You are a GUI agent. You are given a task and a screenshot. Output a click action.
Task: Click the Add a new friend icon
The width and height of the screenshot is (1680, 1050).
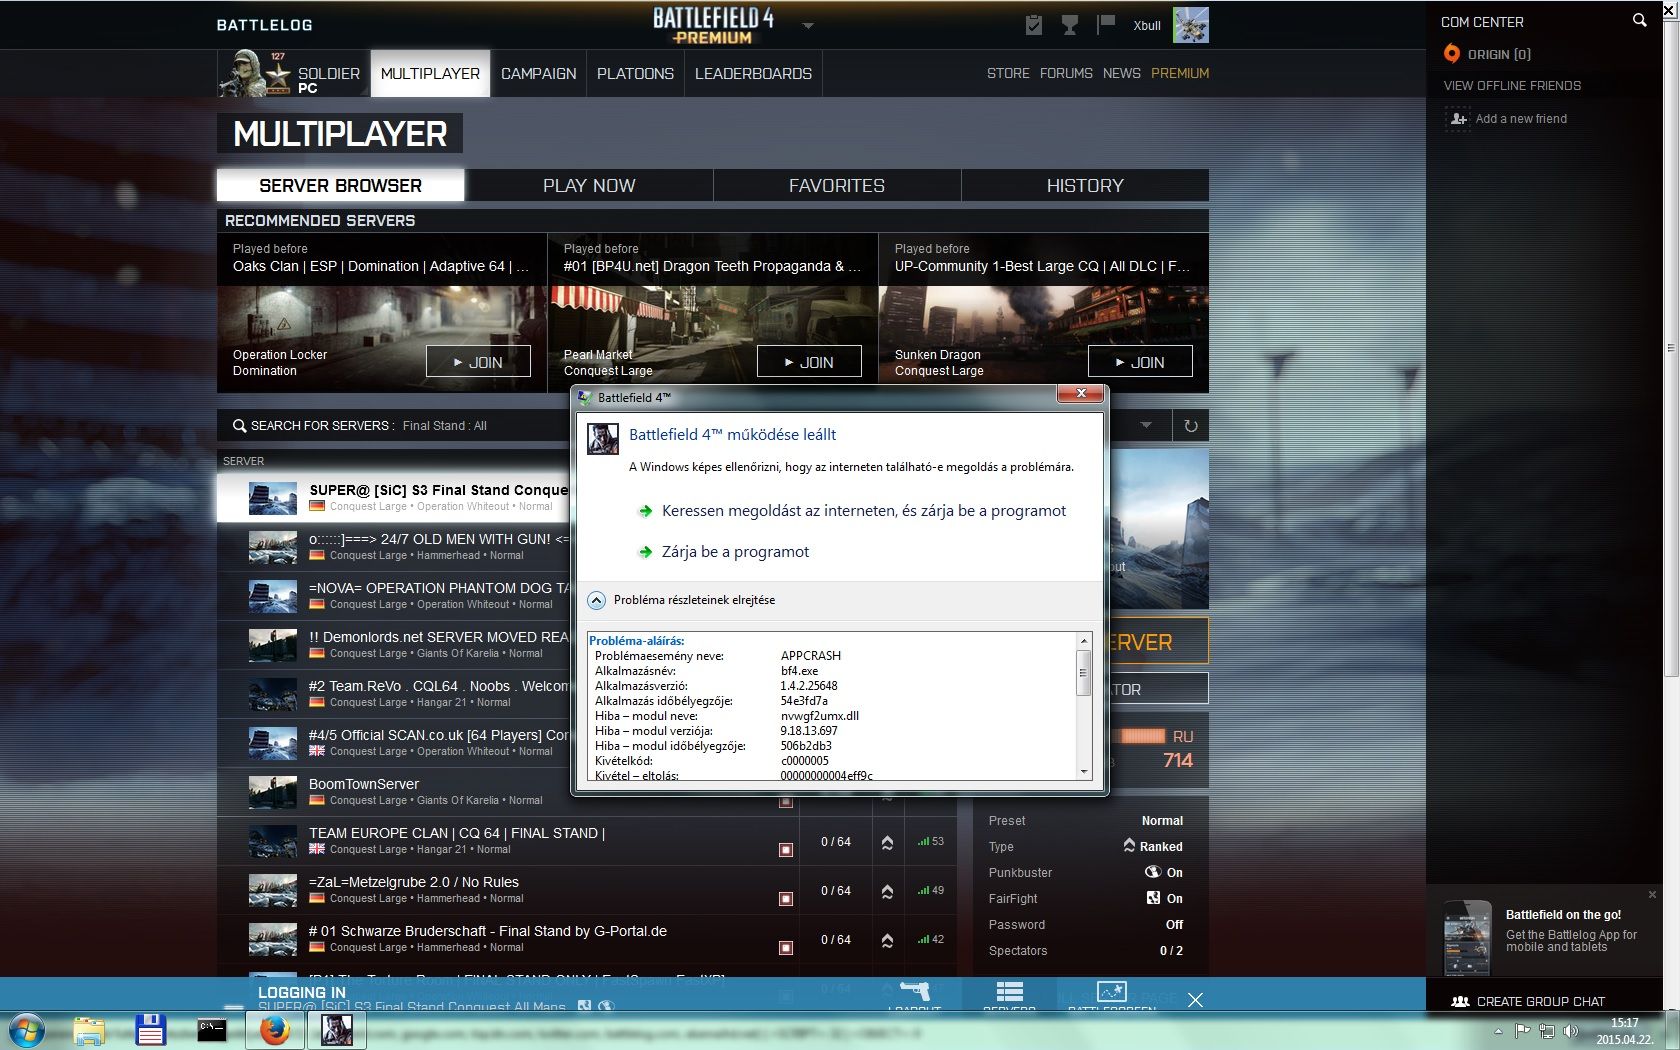[1458, 119]
